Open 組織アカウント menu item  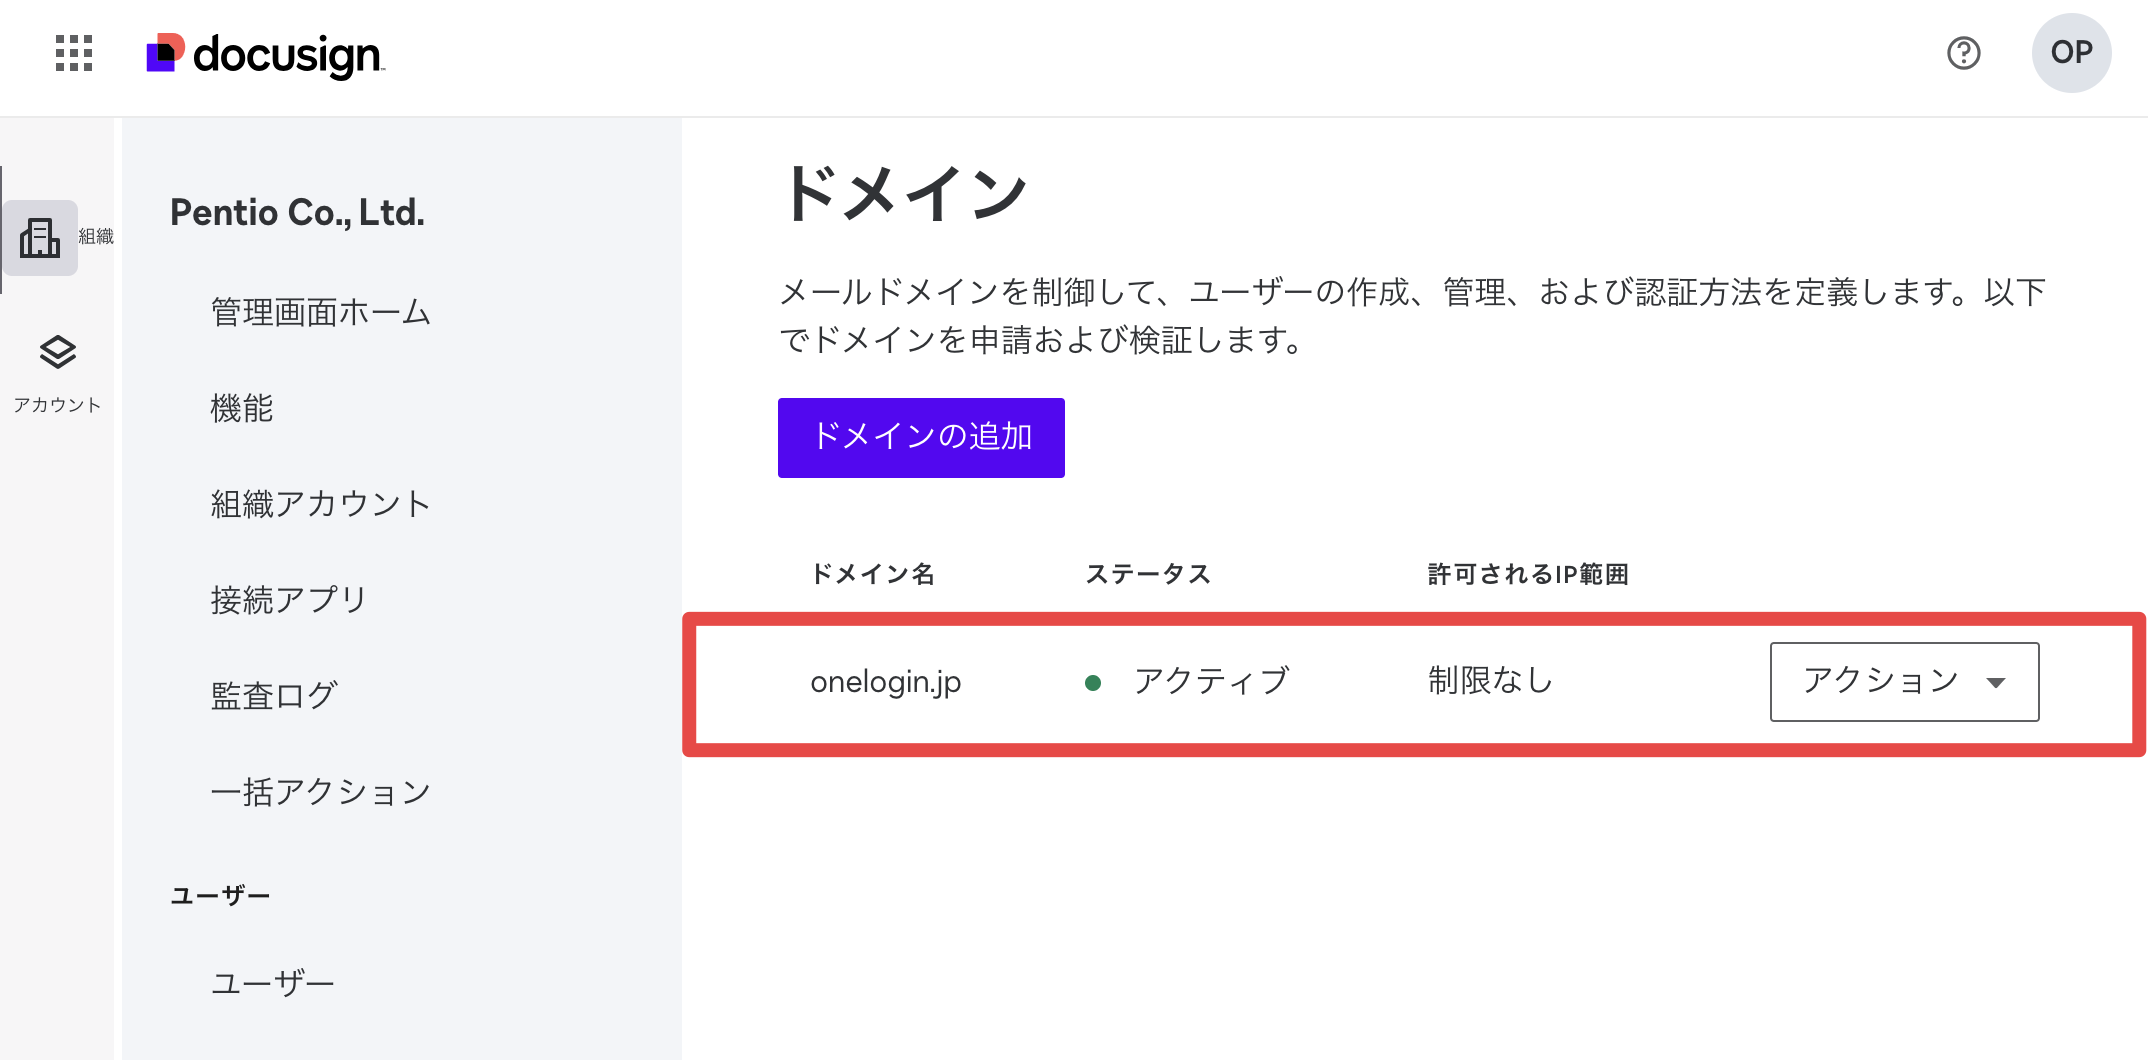321,504
